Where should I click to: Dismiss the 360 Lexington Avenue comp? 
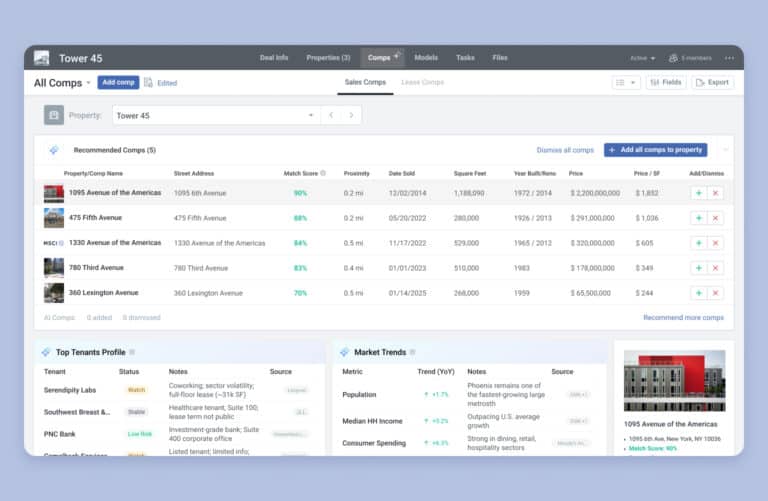click(x=715, y=293)
